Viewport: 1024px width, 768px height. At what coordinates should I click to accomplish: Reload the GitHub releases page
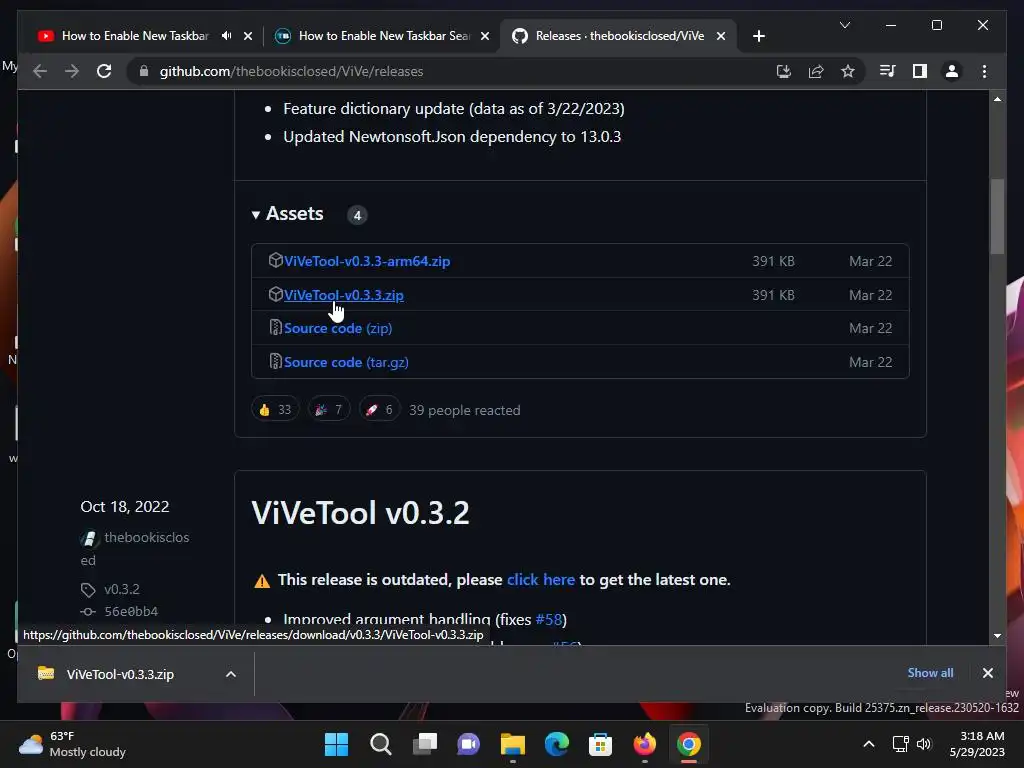click(104, 71)
